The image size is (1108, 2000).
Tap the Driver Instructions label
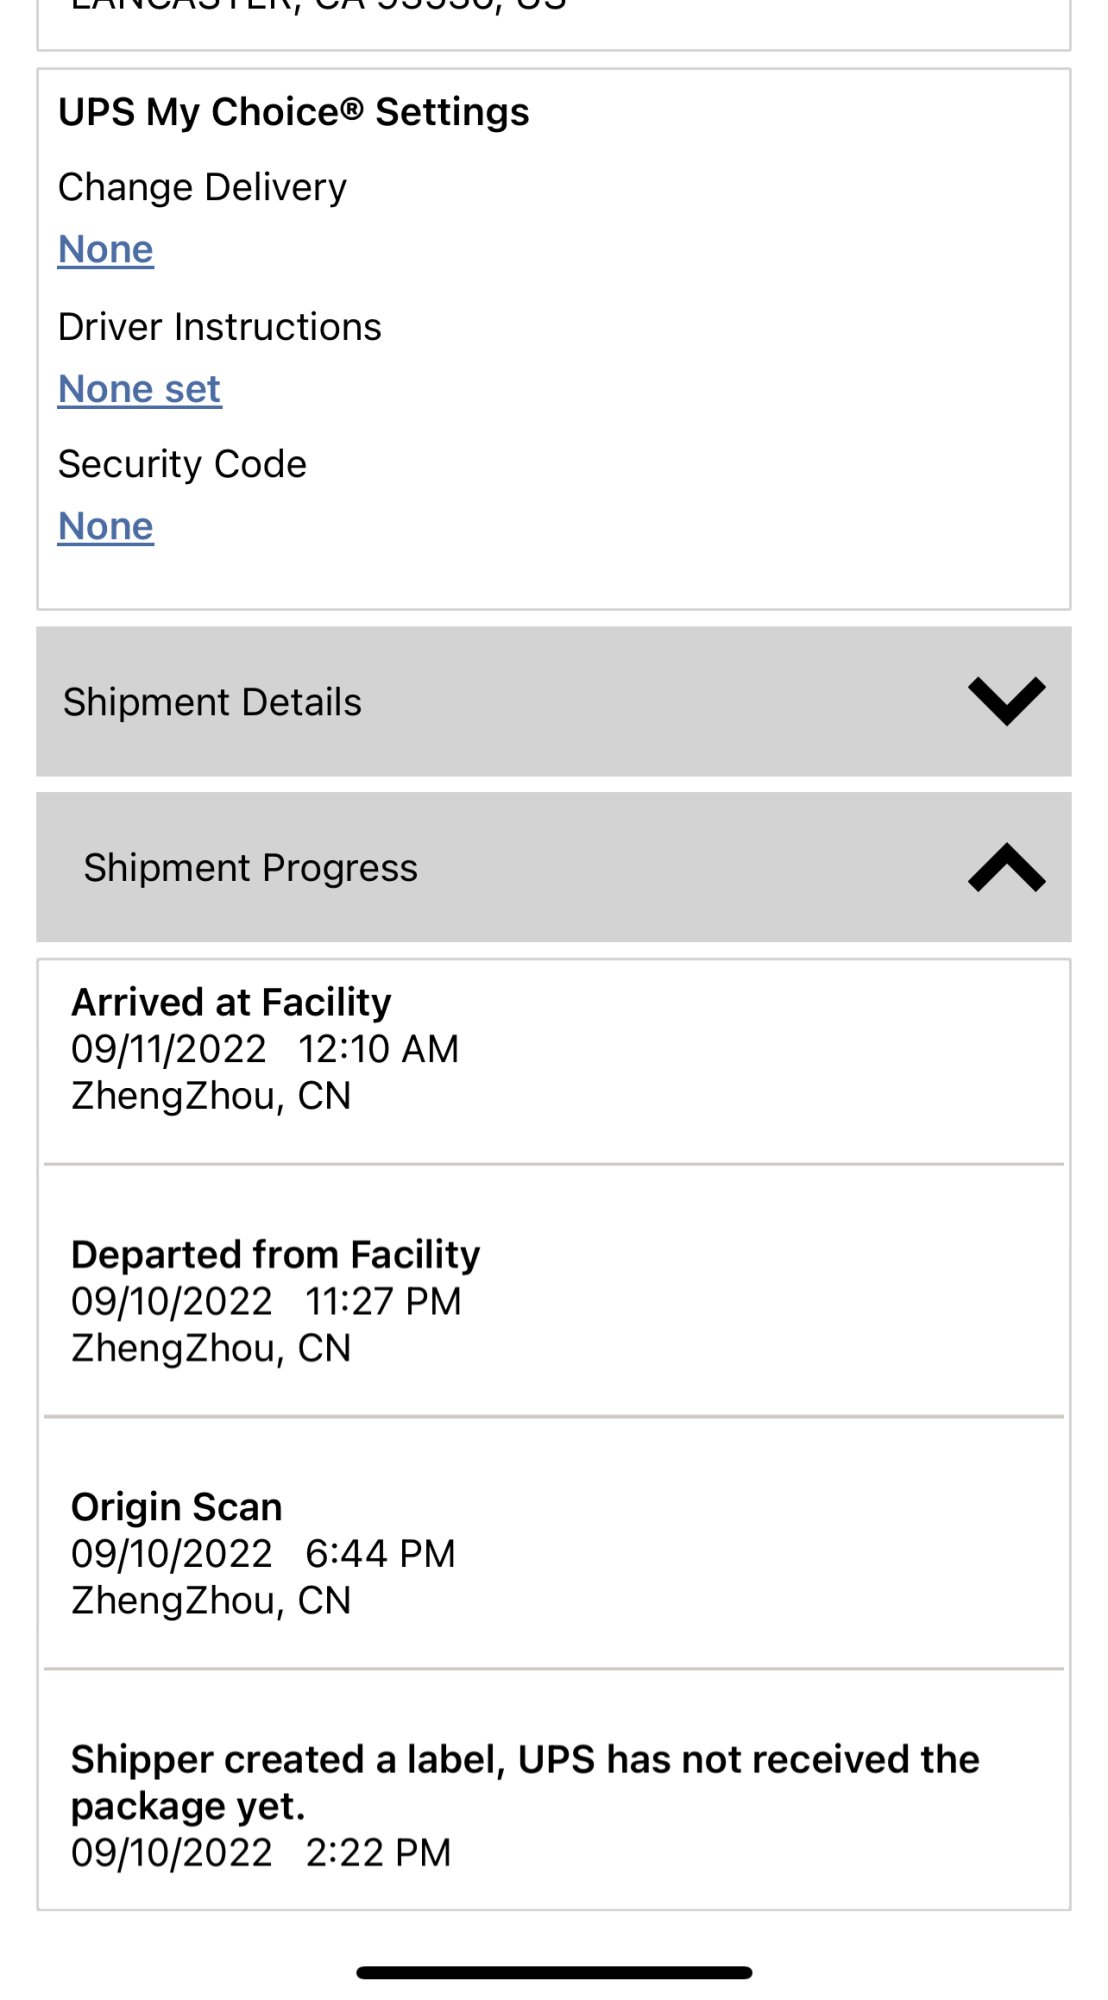coord(219,327)
